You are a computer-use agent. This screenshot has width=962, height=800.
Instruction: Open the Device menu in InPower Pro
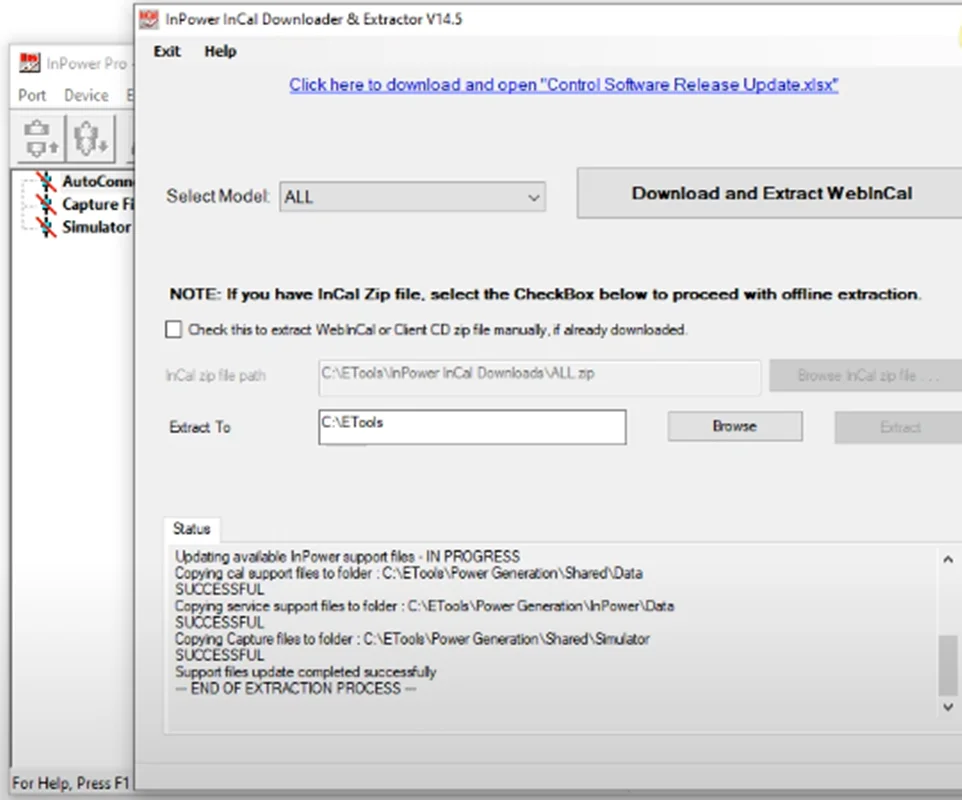tap(87, 95)
